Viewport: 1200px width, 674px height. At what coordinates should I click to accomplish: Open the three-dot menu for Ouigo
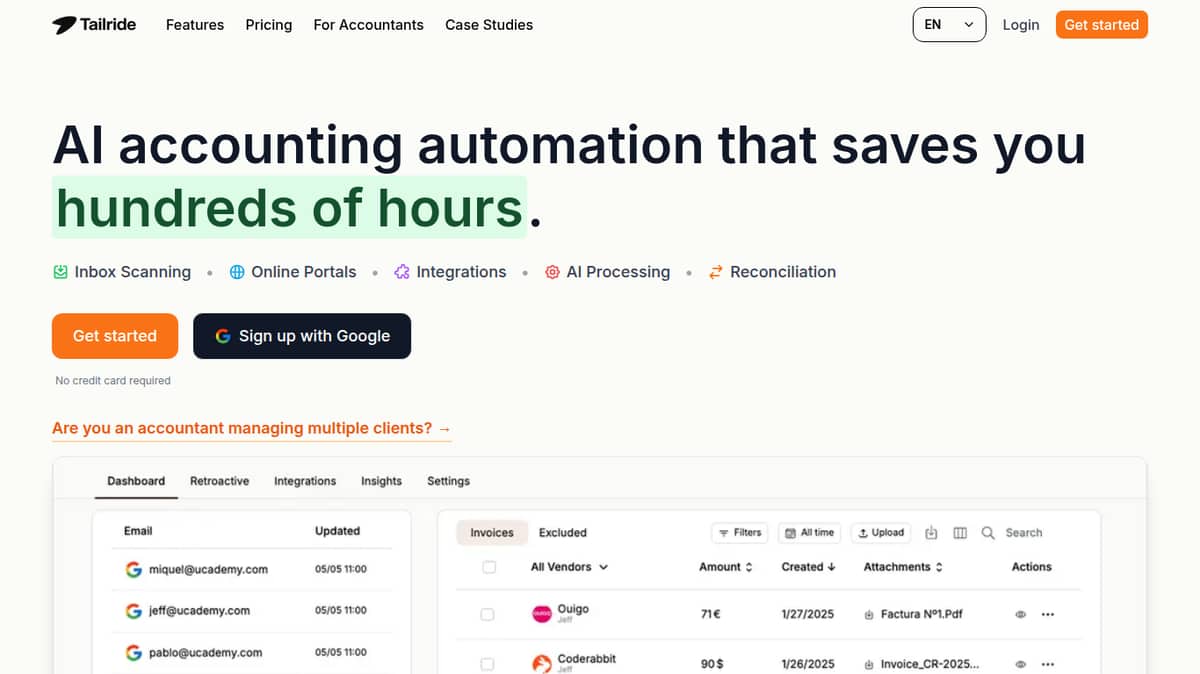pyautogui.click(x=1047, y=614)
